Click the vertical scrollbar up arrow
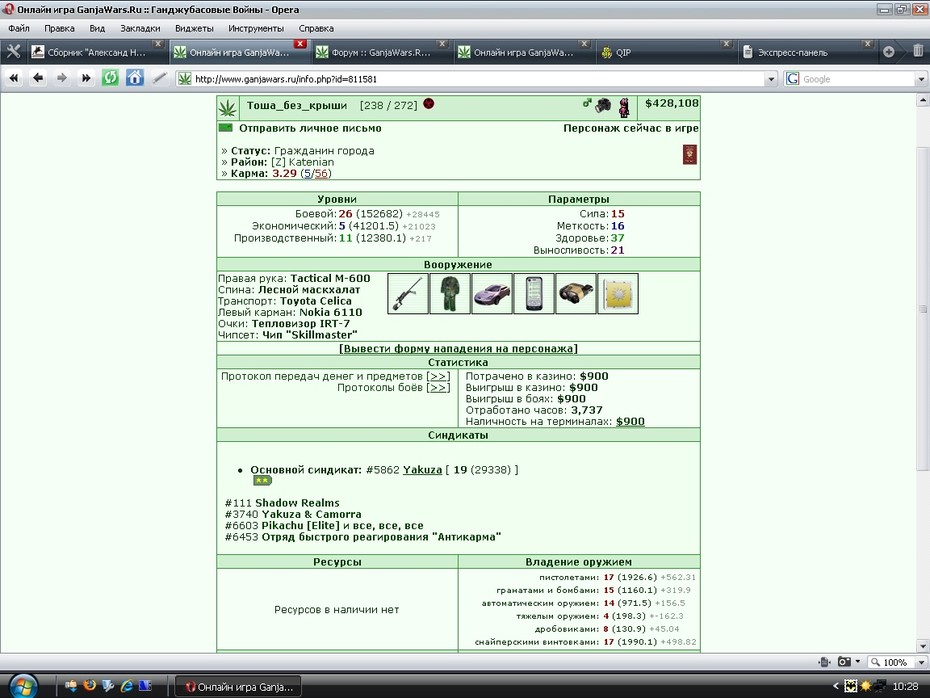The height and width of the screenshot is (698, 930). [x=923, y=101]
